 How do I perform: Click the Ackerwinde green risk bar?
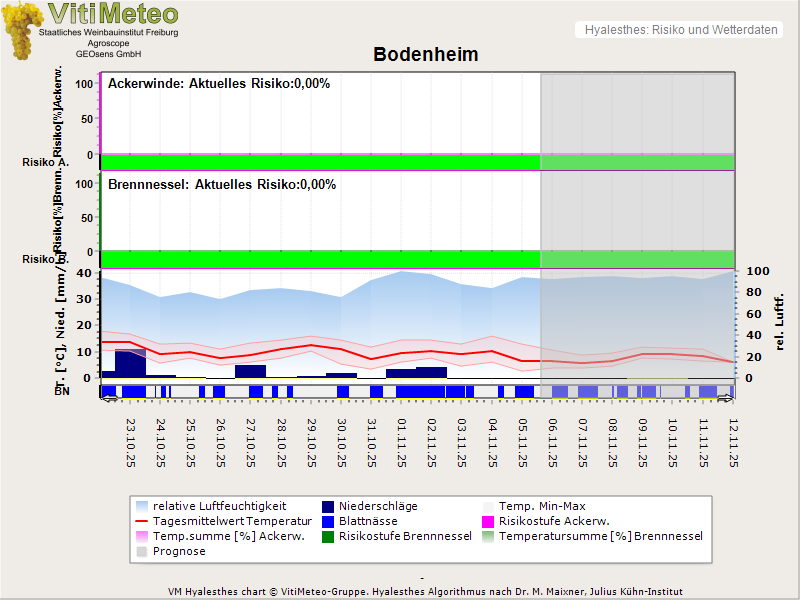coord(320,162)
